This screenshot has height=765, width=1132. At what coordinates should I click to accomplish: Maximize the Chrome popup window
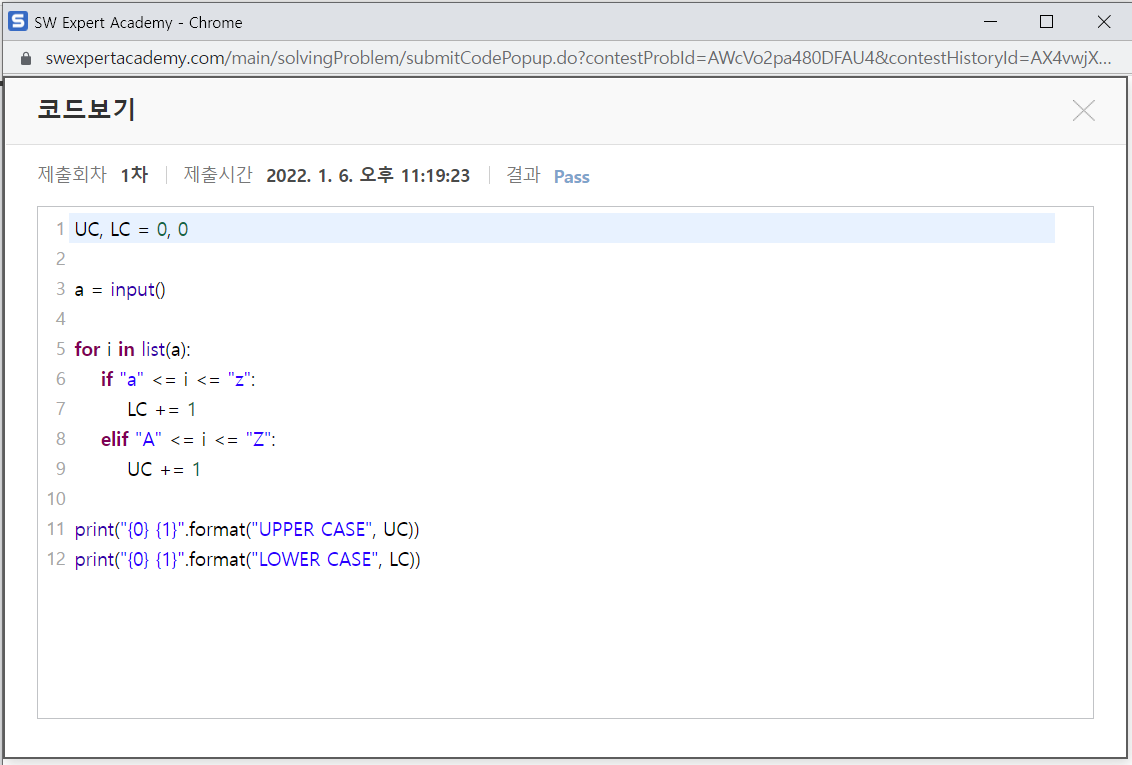click(1046, 22)
